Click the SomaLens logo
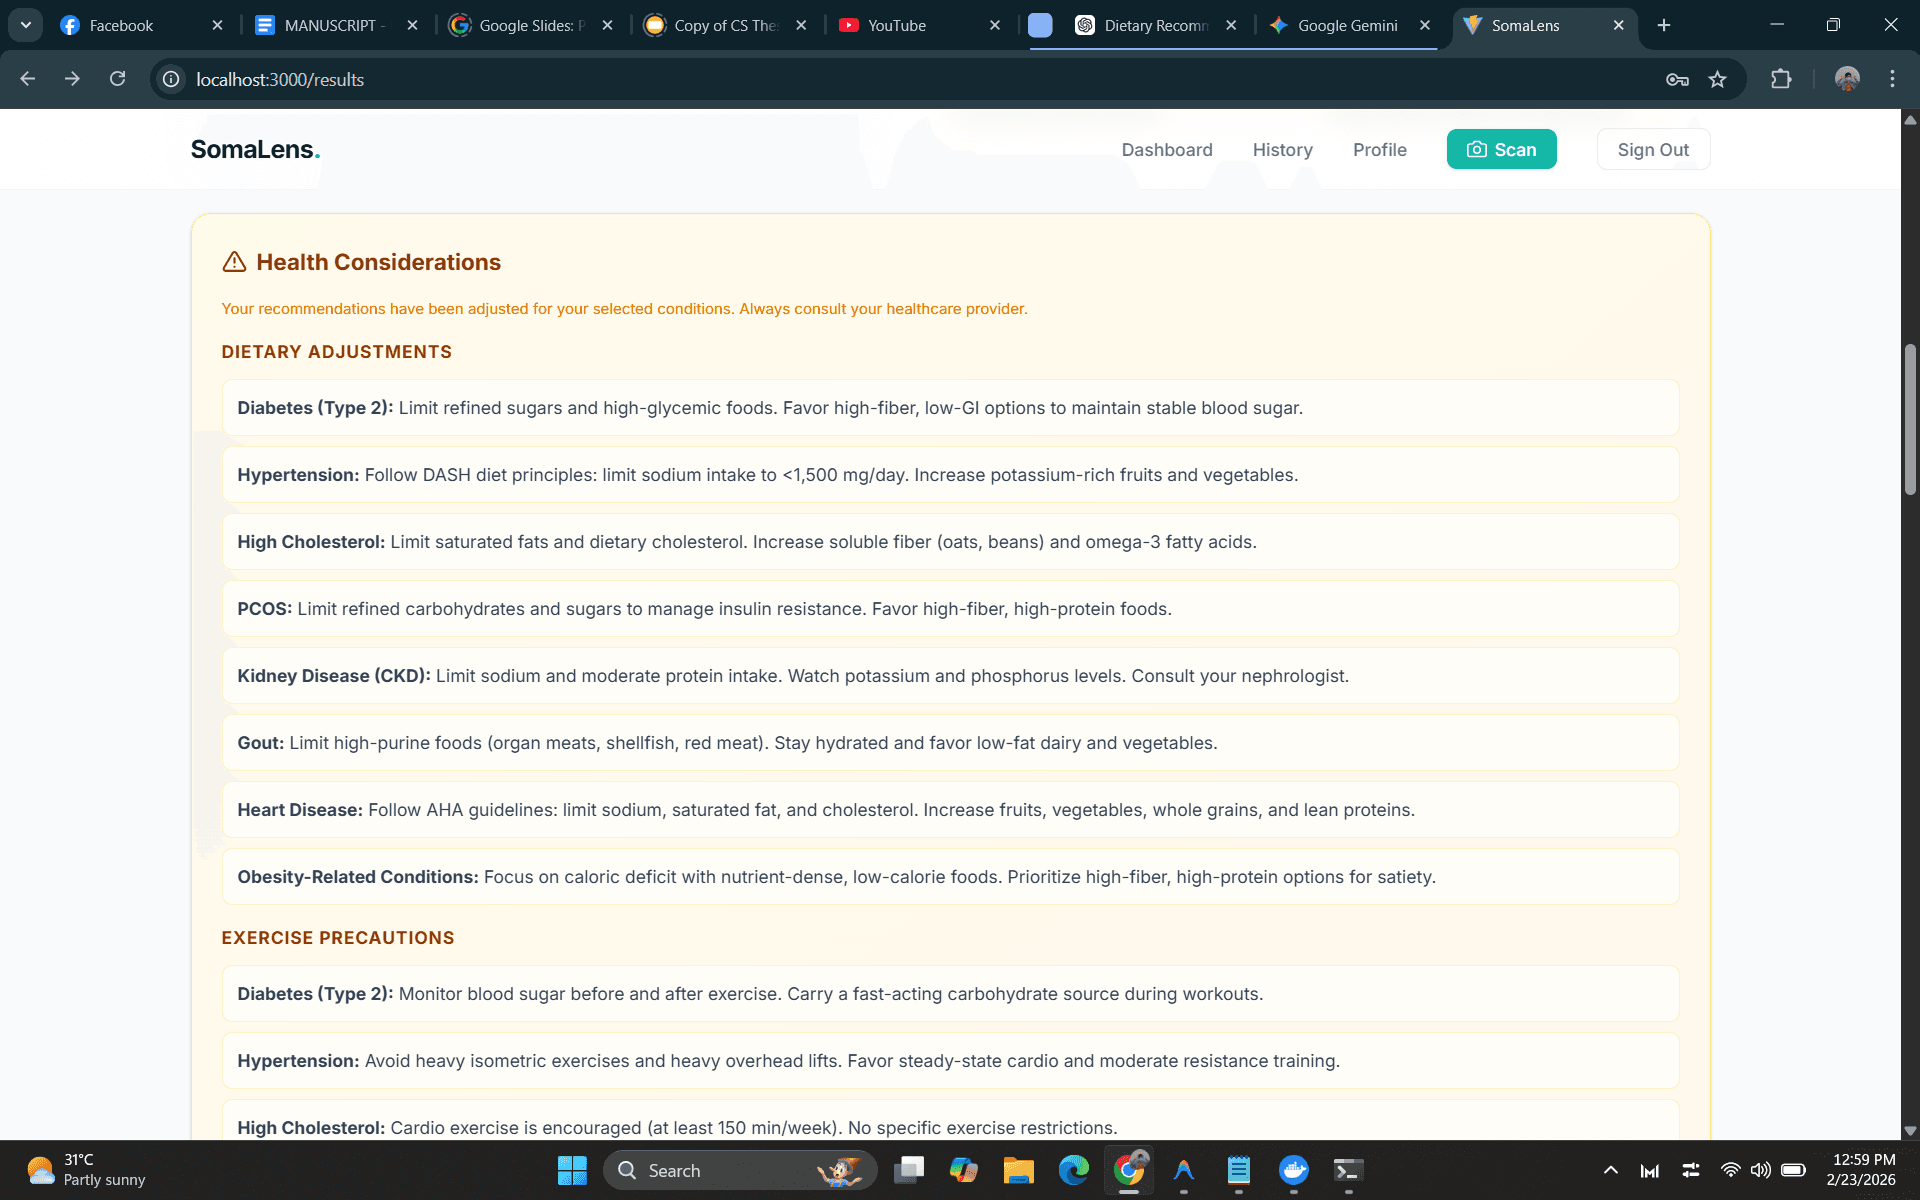The image size is (1920, 1200). [x=255, y=149]
